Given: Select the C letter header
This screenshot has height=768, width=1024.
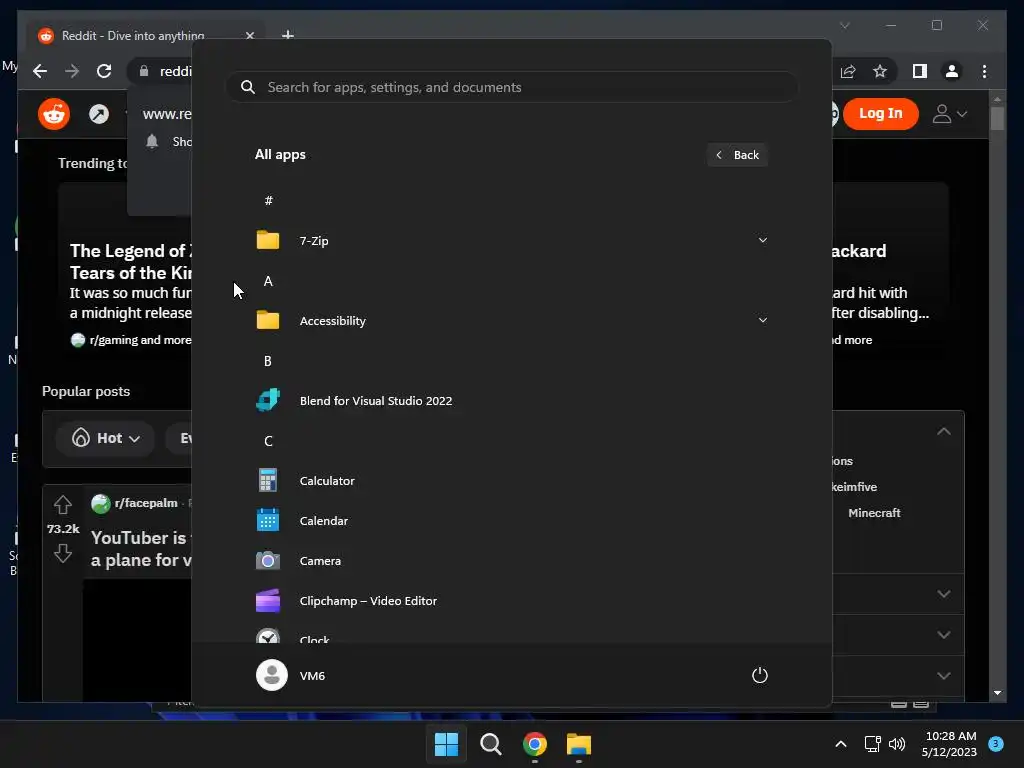Looking at the screenshot, I should (x=268, y=441).
